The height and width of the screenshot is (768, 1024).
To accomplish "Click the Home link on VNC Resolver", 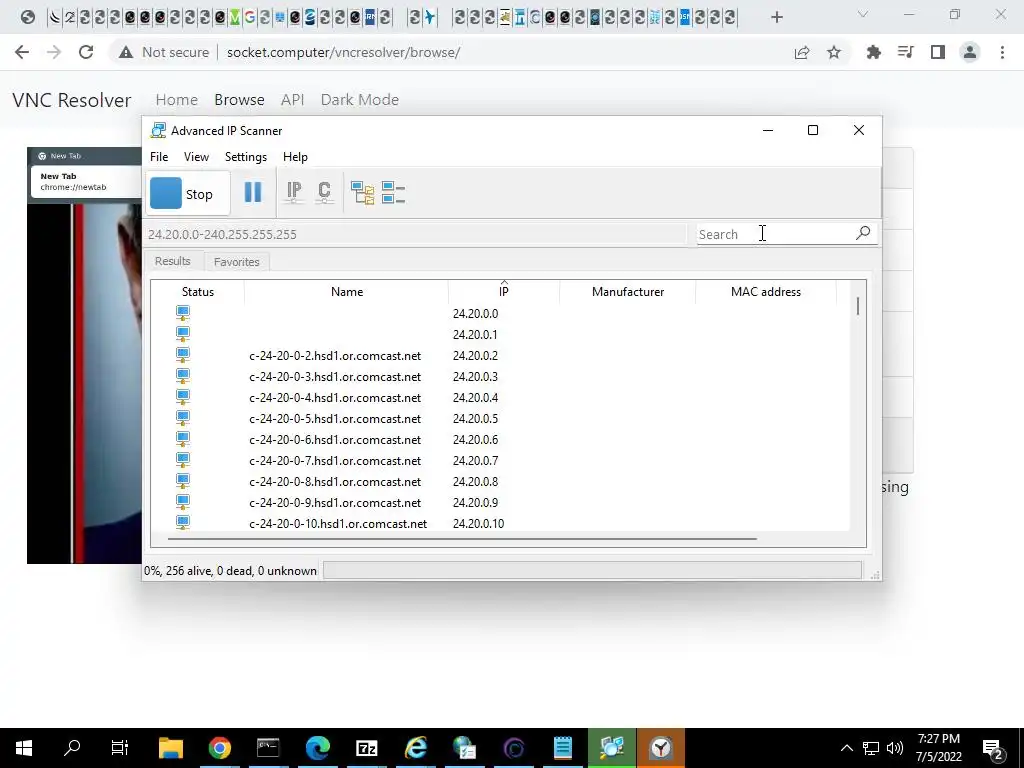I will [x=176, y=100].
